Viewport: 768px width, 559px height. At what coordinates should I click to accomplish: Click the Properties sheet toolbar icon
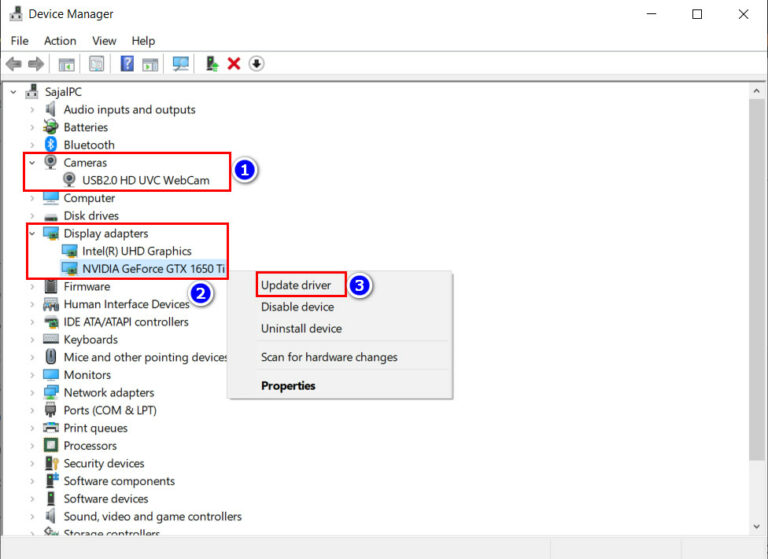point(96,64)
